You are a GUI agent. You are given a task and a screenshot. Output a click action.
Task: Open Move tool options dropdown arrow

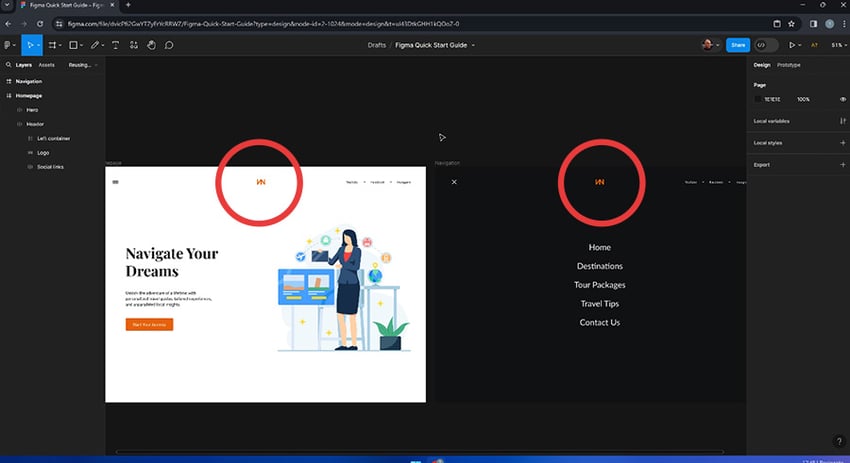38,46
